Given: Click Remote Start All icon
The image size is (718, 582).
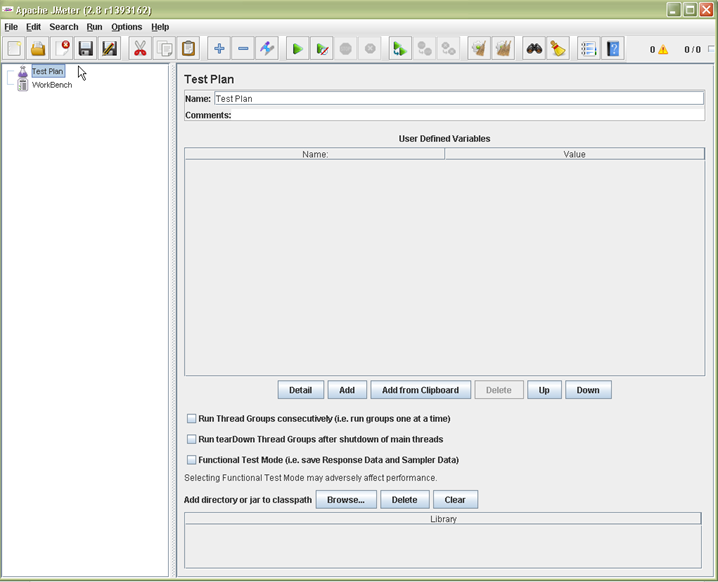Looking at the screenshot, I should pyautogui.click(x=400, y=49).
